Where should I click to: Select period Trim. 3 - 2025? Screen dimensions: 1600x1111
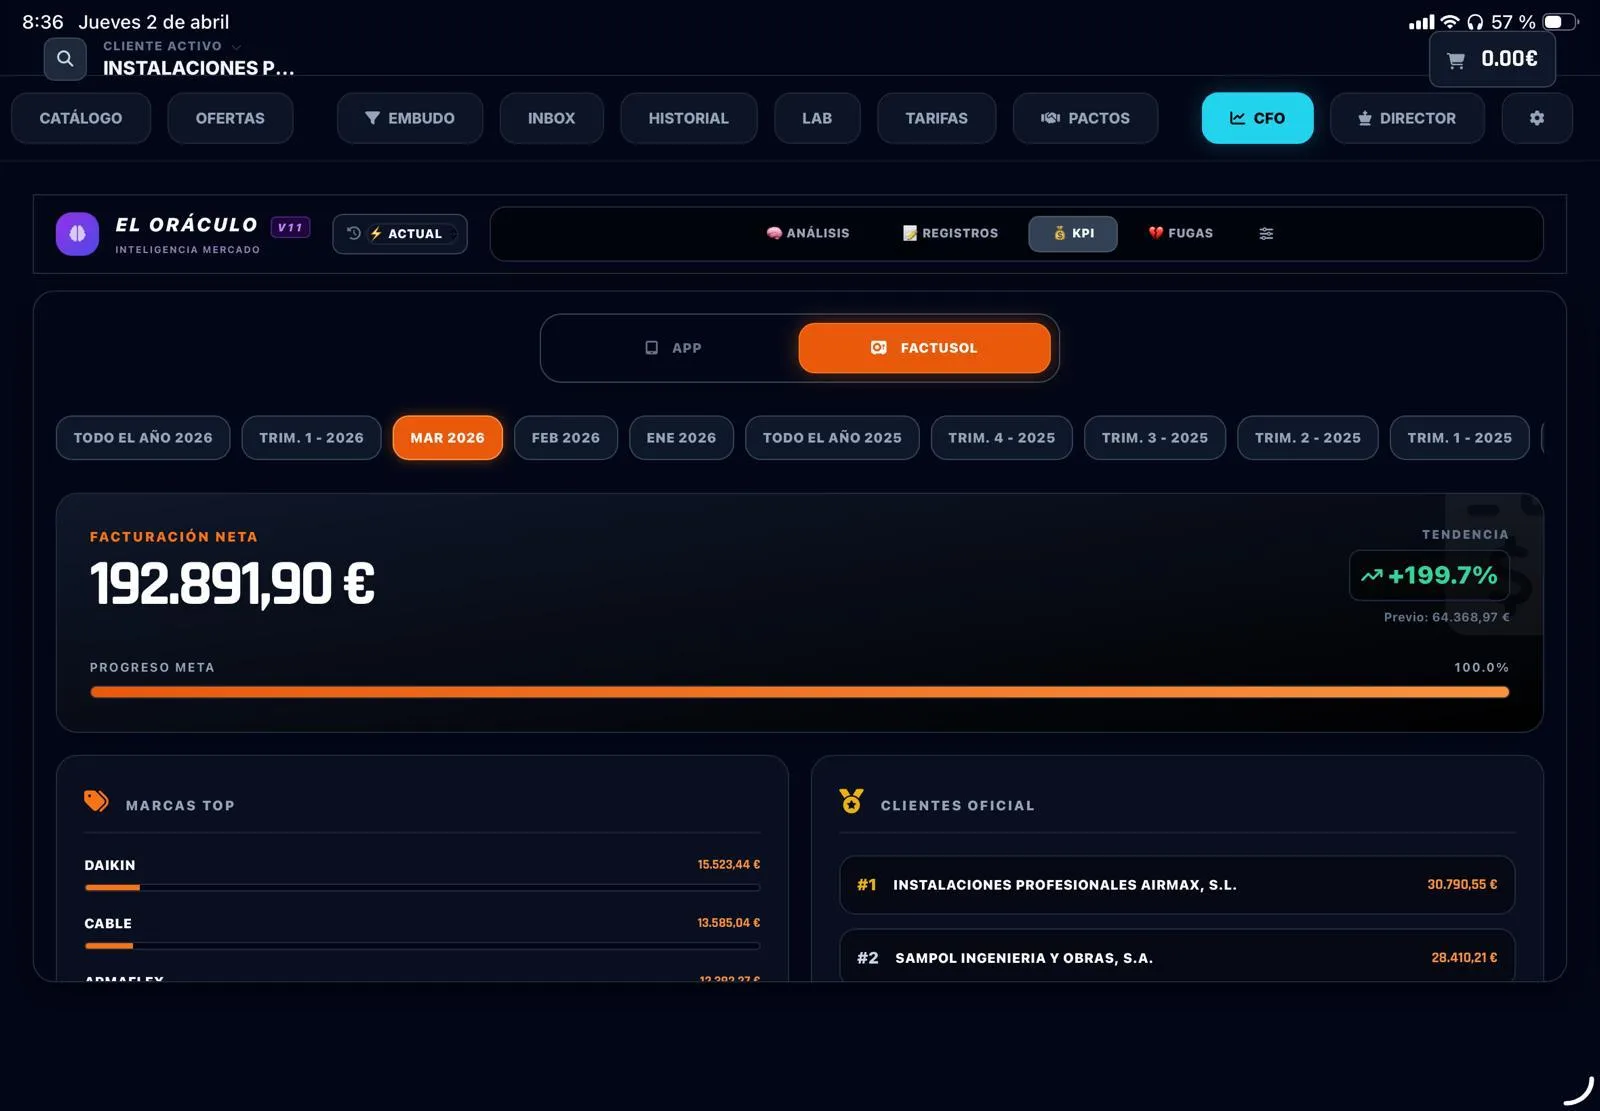click(x=1155, y=438)
